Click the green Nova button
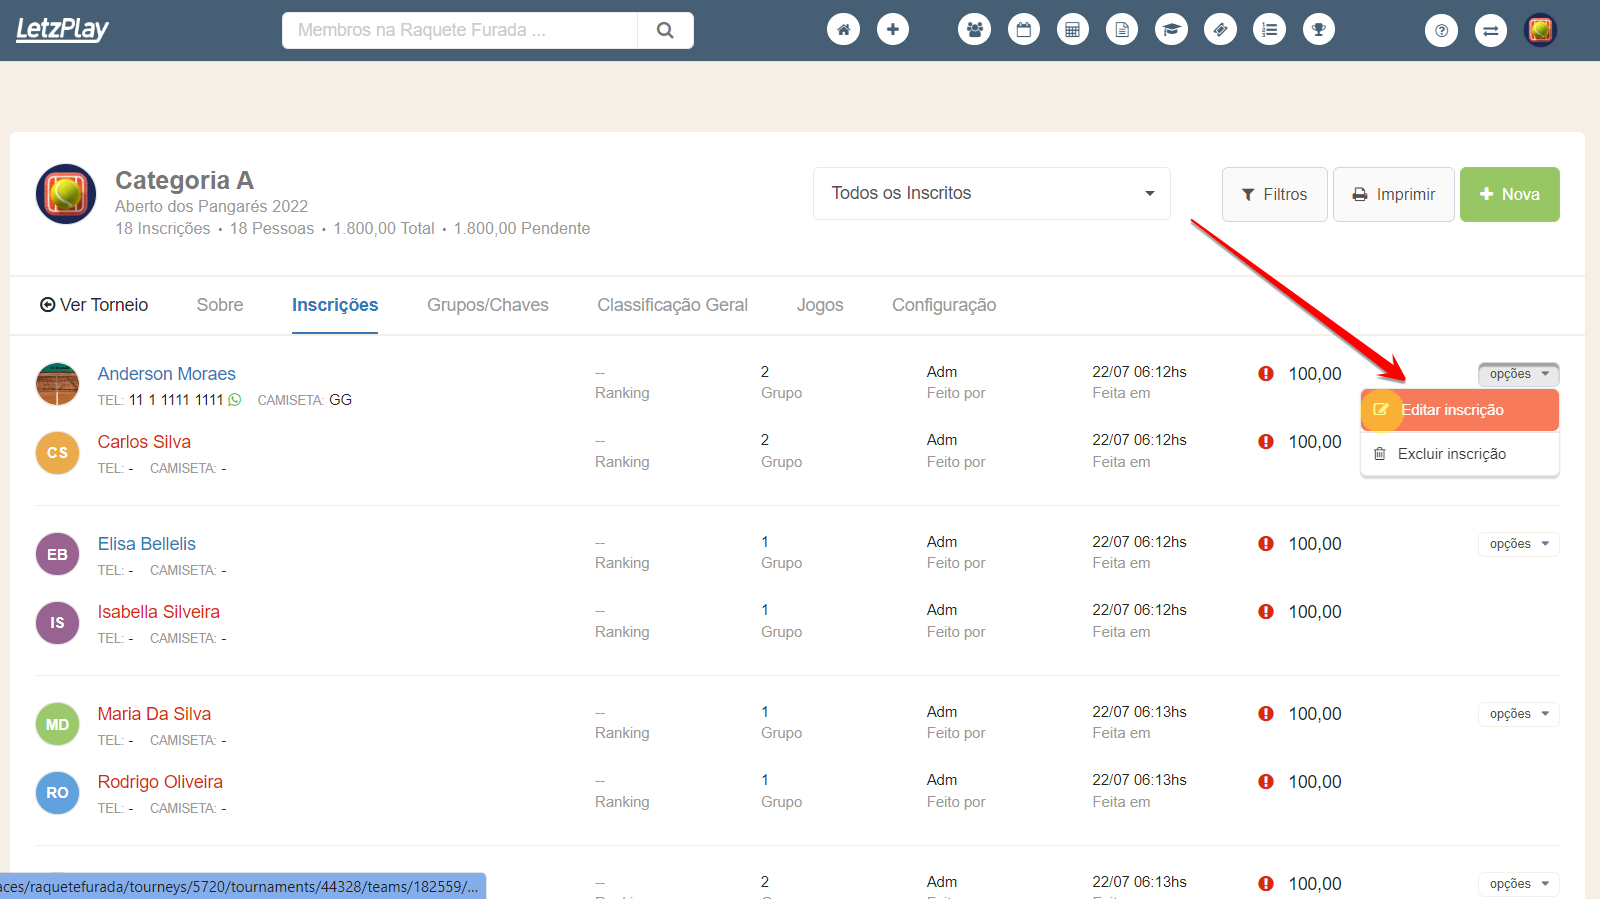 [1509, 194]
